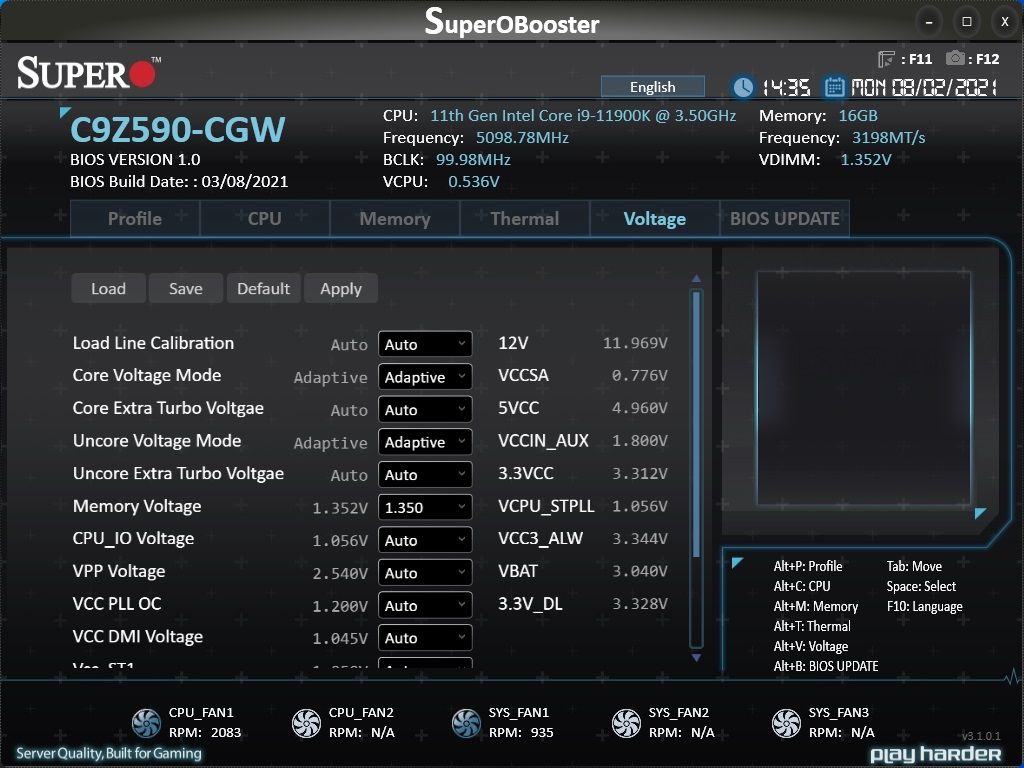Switch to the Profile tab
This screenshot has height=768, width=1024.
click(135, 219)
